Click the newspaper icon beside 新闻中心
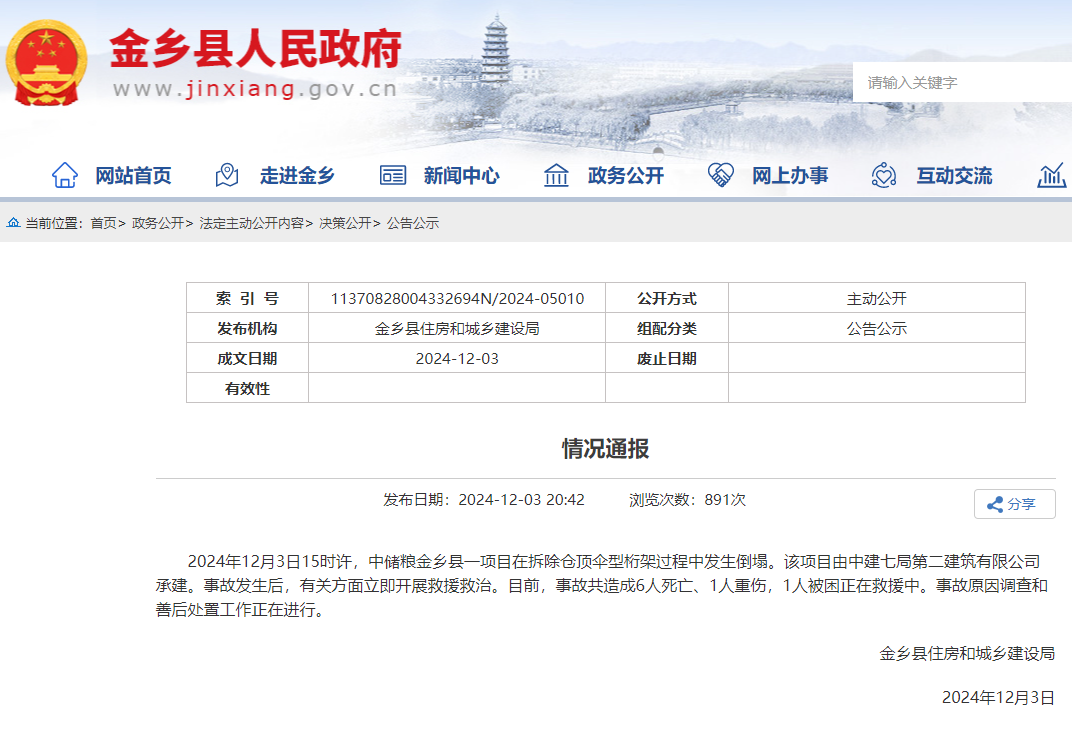Image resolution: width=1072 pixels, height=732 pixels. click(x=393, y=174)
